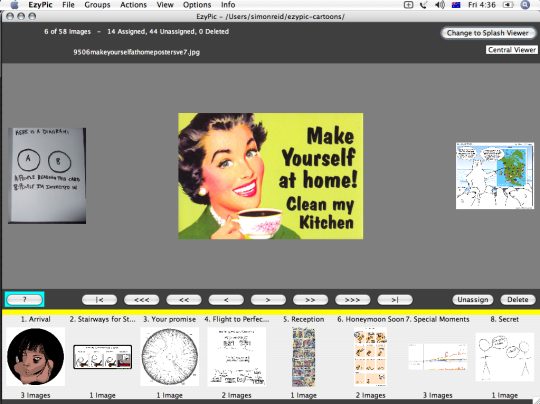The width and height of the screenshot is (540, 404).
Task: Click the '8. Secret' group label
Action: (505, 319)
